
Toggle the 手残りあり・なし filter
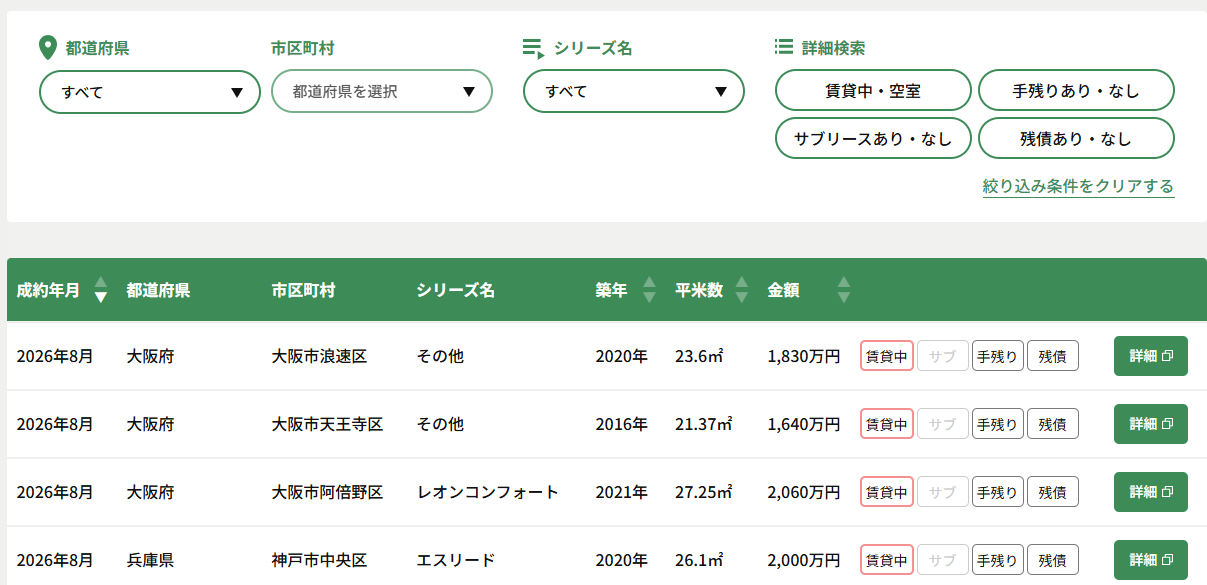pyautogui.click(x=1076, y=90)
